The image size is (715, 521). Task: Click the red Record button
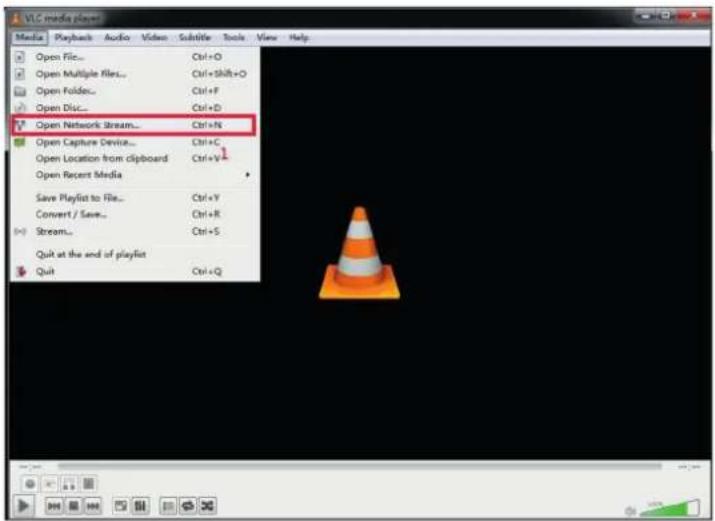pyautogui.click(x=30, y=484)
